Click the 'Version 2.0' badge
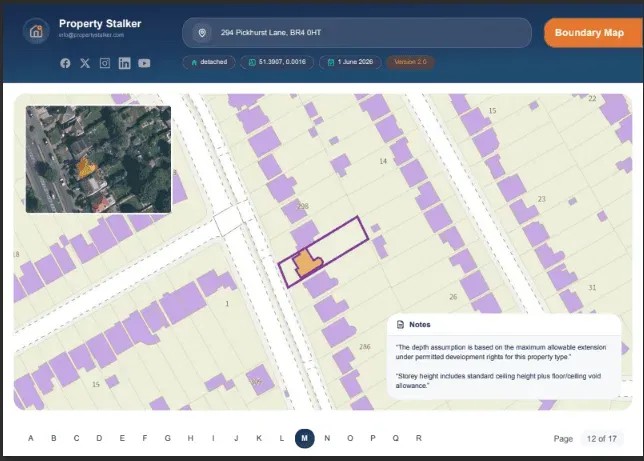 [x=410, y=62]
